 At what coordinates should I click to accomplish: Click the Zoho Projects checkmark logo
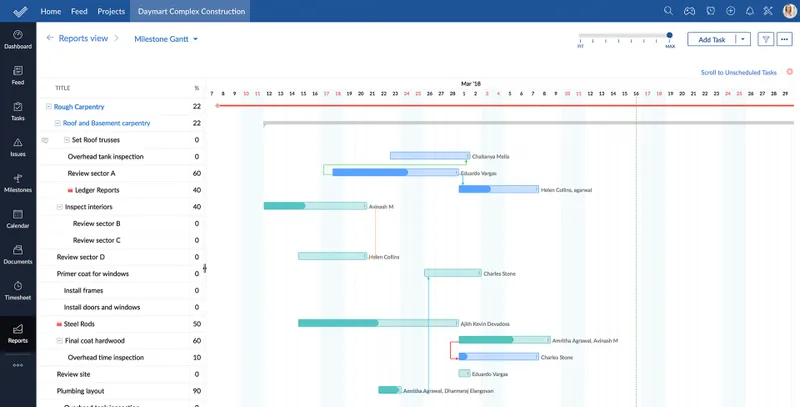[20, 11]
